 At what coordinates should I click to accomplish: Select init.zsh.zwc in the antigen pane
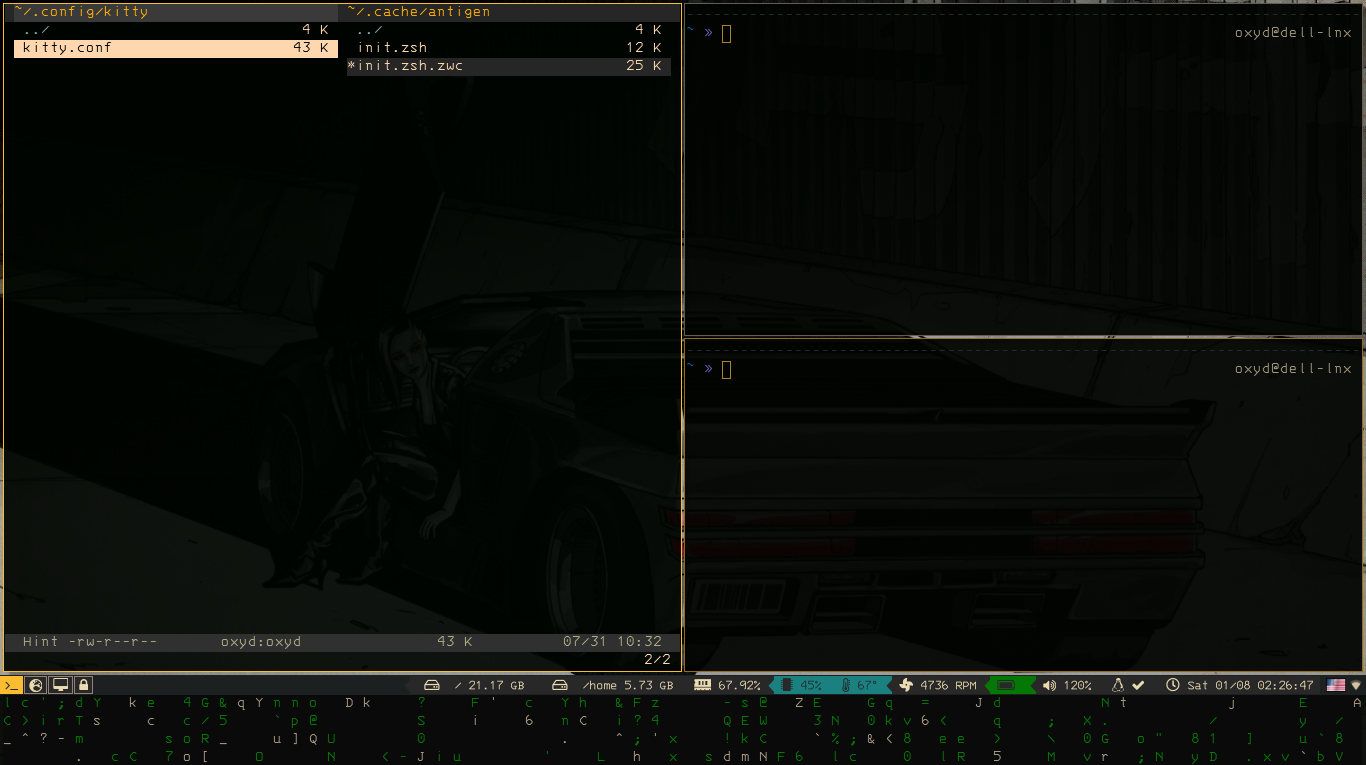pos(509,66)
